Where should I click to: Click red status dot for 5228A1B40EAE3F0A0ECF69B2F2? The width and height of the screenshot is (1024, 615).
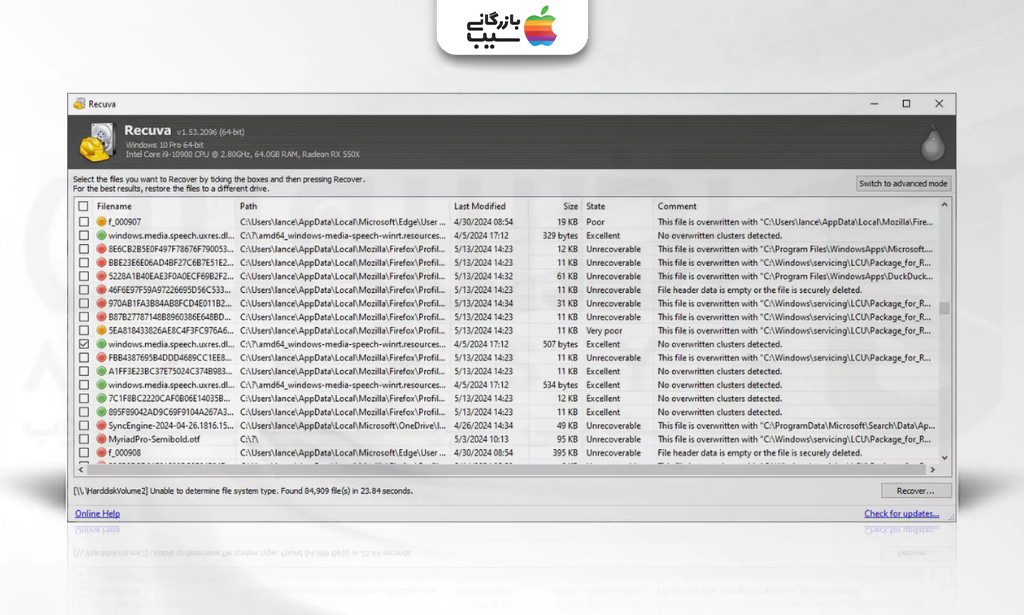[x=101, y=276]
